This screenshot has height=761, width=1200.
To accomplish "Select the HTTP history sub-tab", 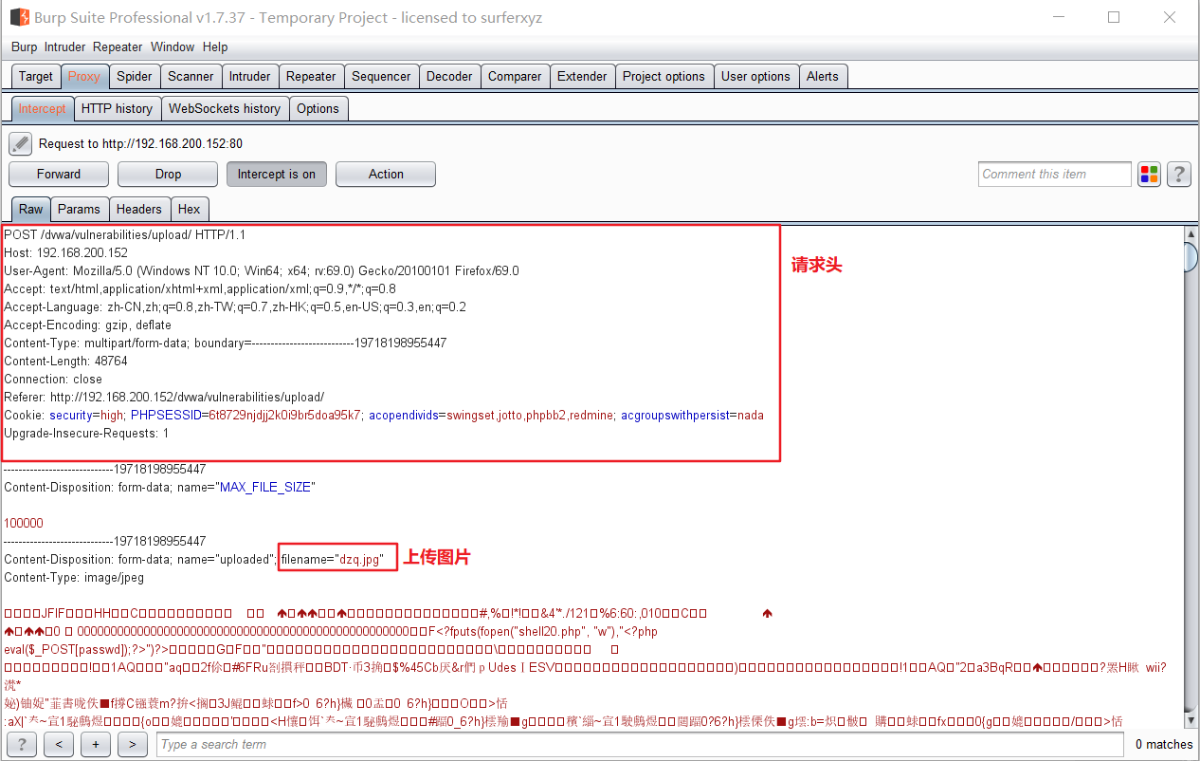I will (x=117, y=108).
